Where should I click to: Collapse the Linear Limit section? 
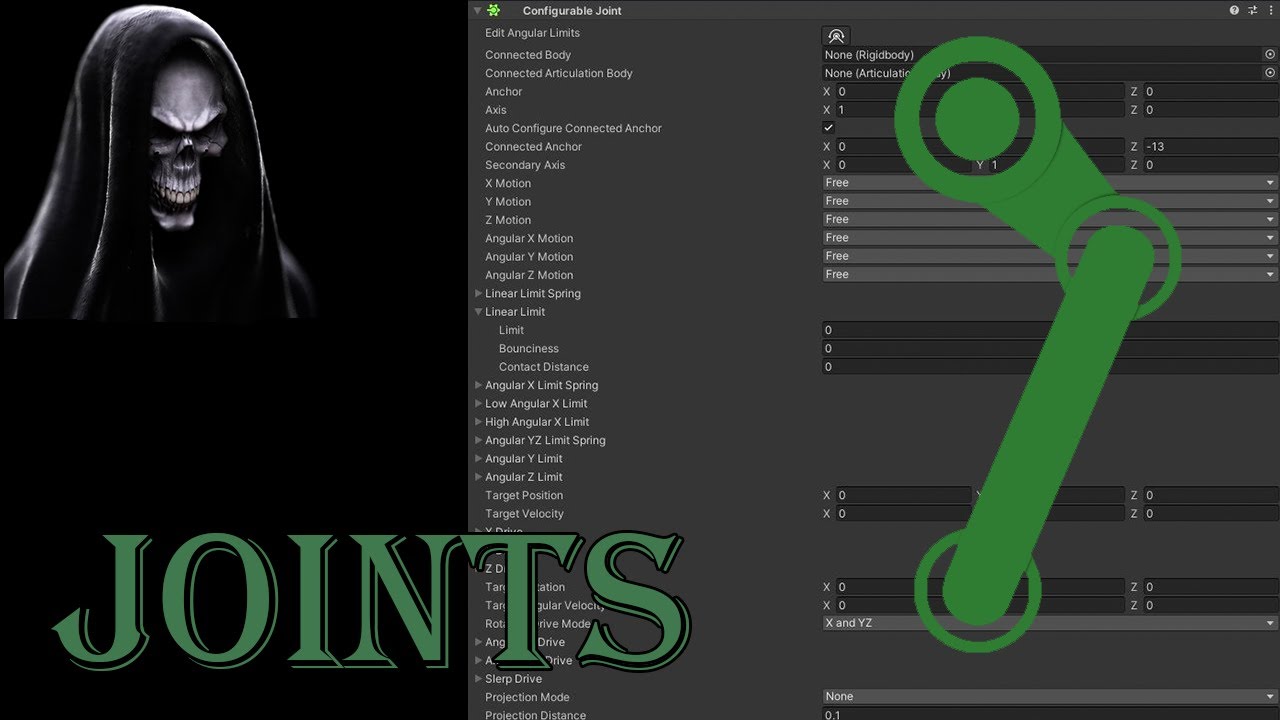click(x=478, y=312)
